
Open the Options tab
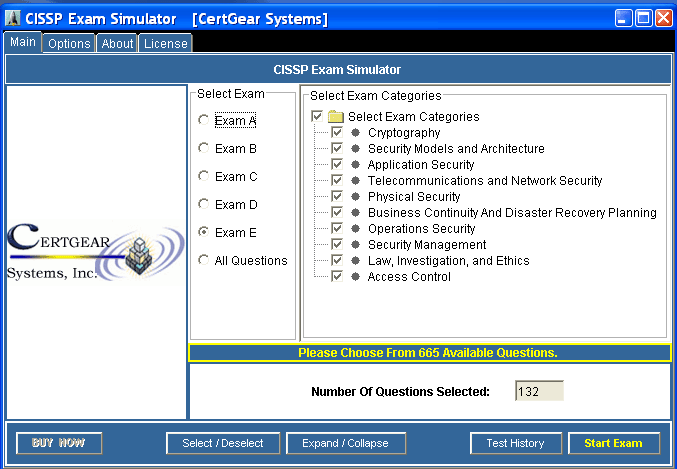(69, 44)
